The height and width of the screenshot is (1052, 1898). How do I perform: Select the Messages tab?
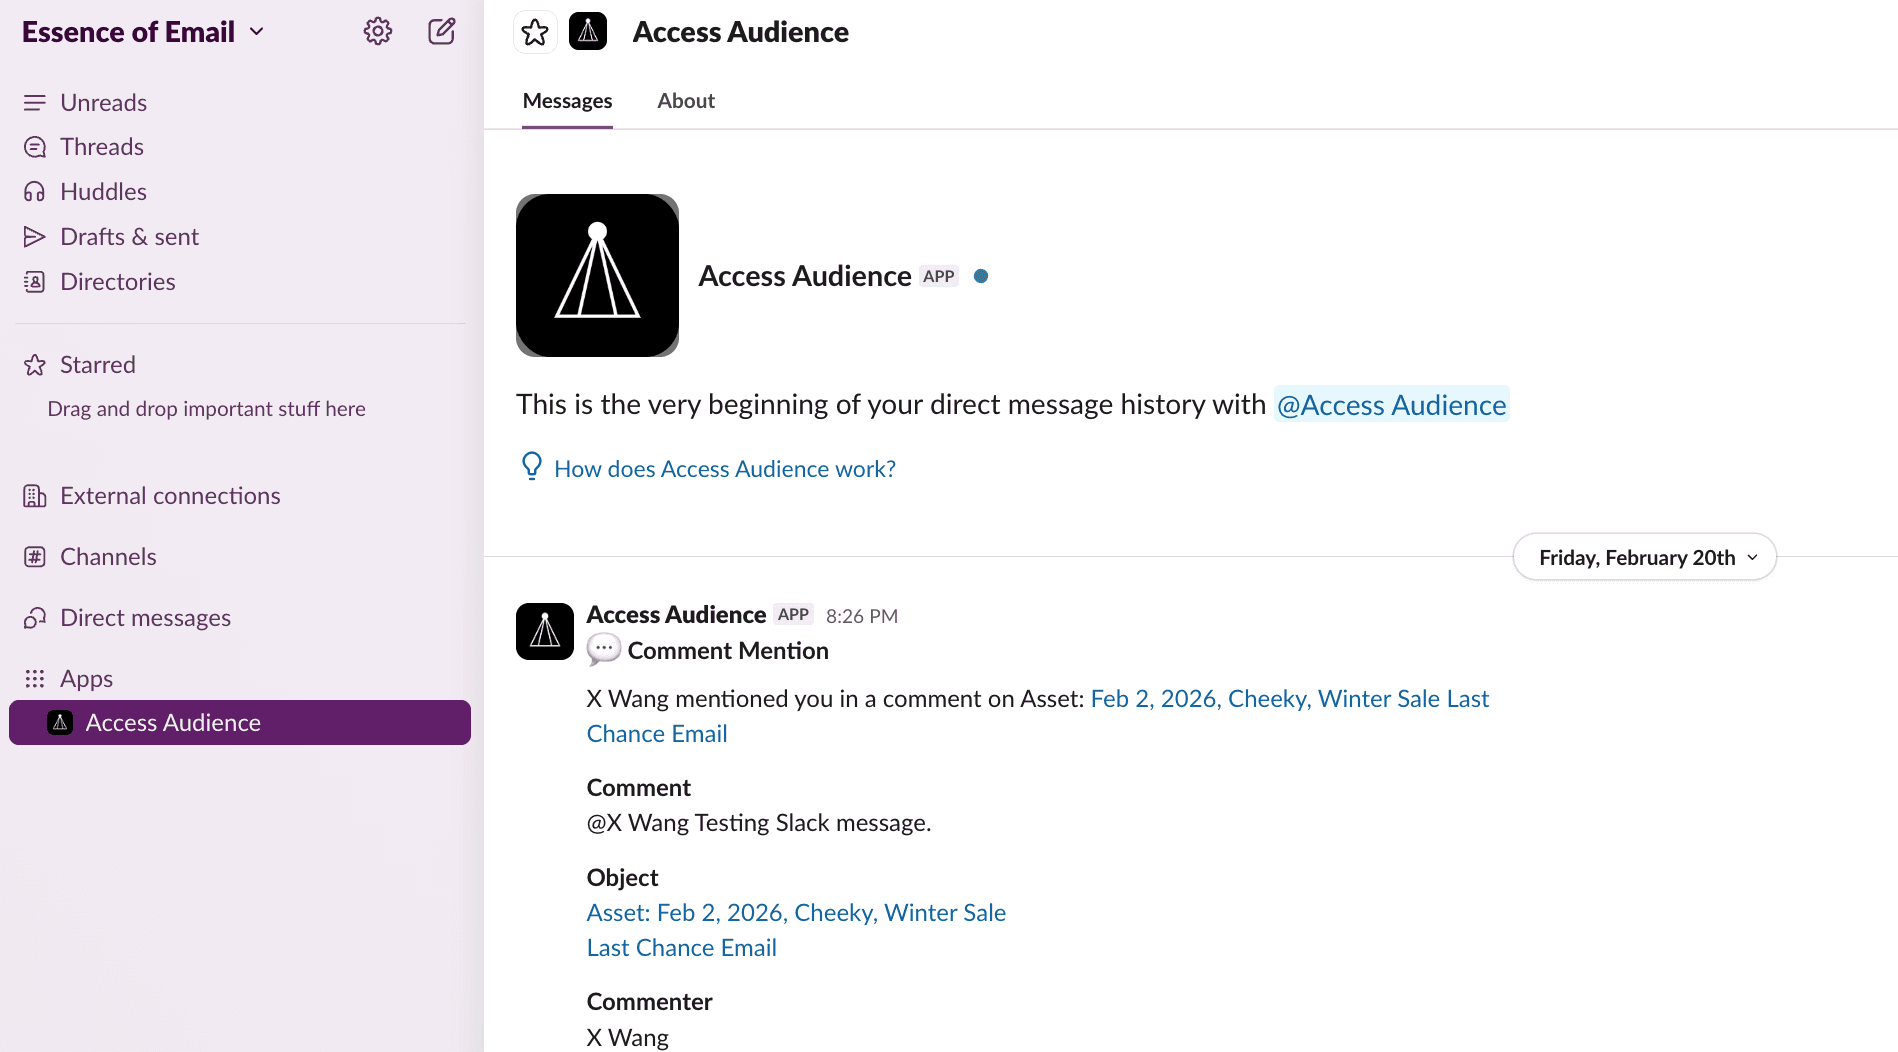point(567,100)
